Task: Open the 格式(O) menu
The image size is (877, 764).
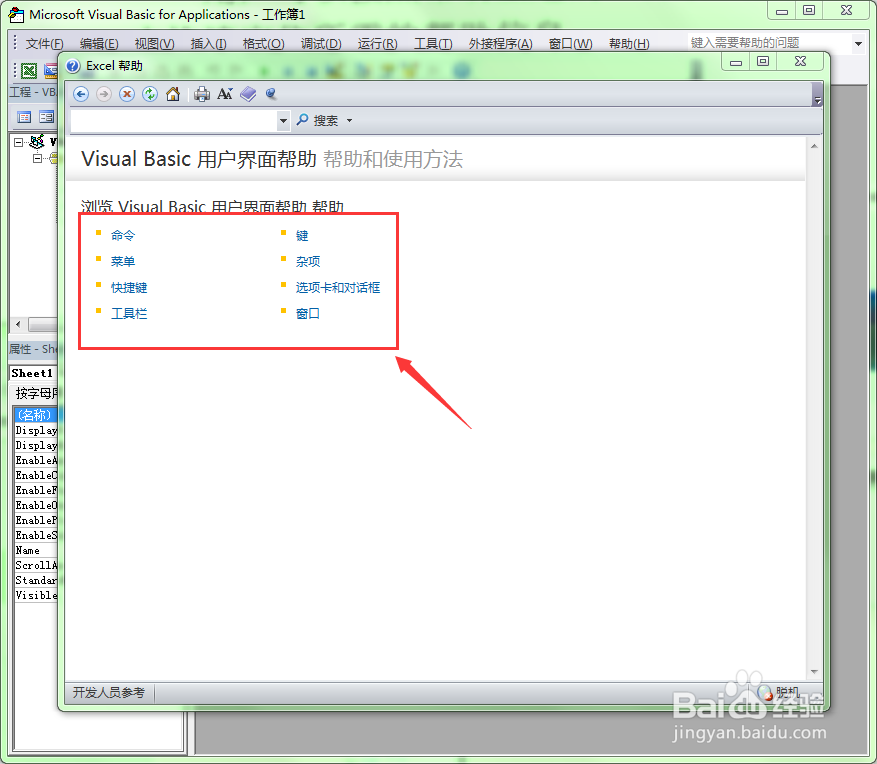Action: pyautogui.click(x=263, y=44)
